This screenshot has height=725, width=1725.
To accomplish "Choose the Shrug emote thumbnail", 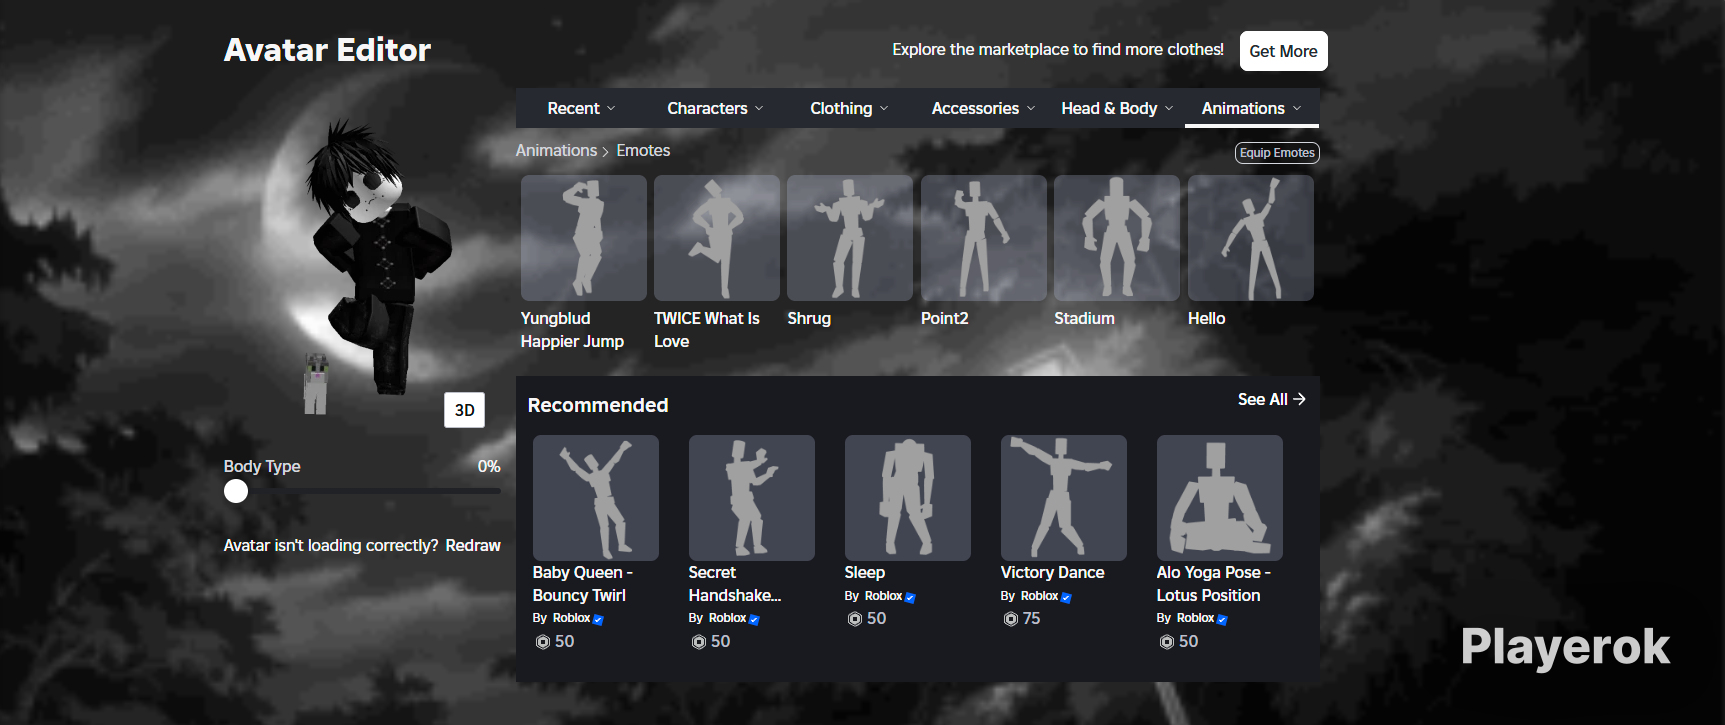I will click(850, 238).
